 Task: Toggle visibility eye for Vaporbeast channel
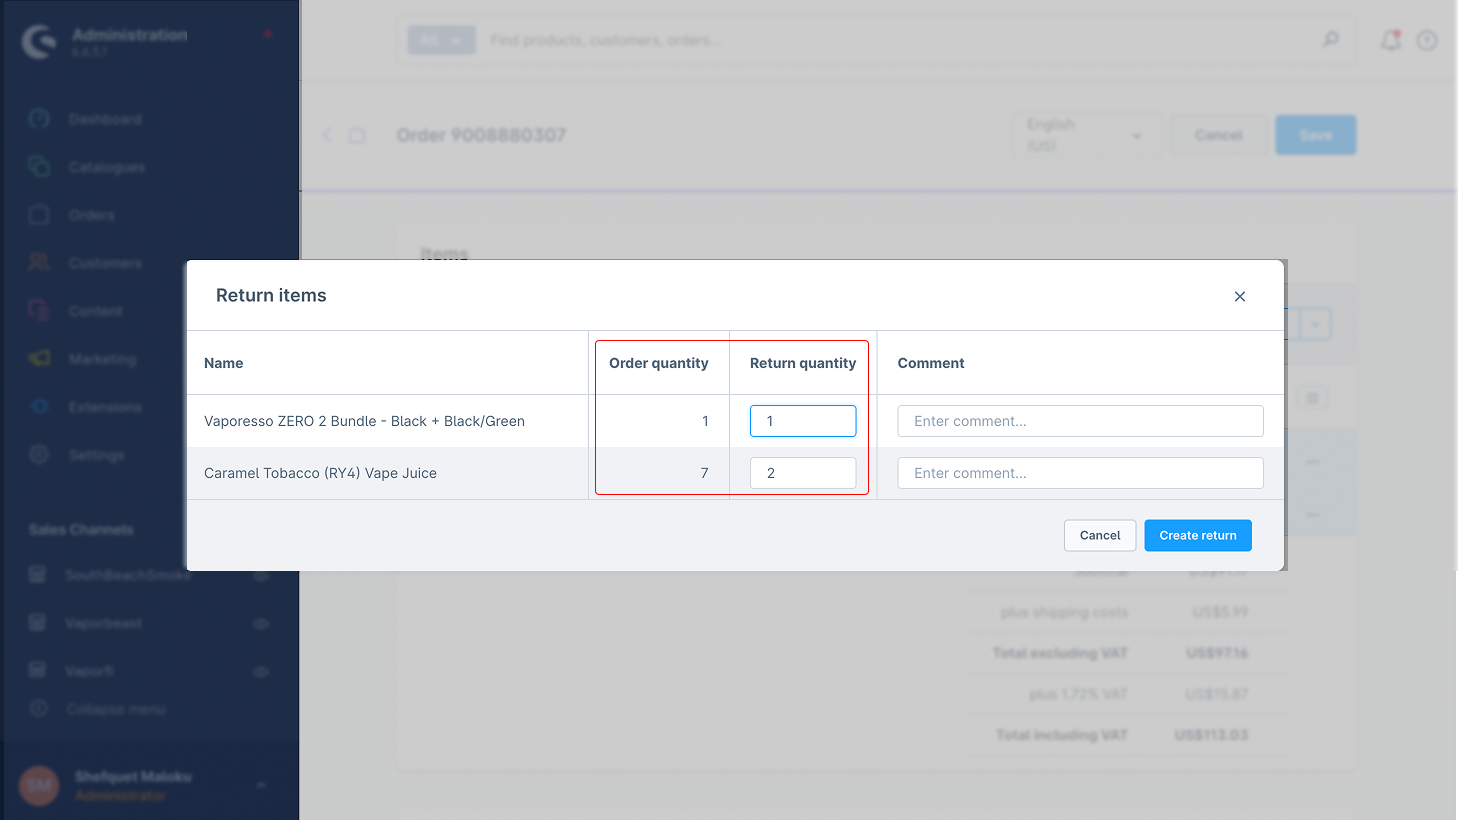[x=261, y=623]
